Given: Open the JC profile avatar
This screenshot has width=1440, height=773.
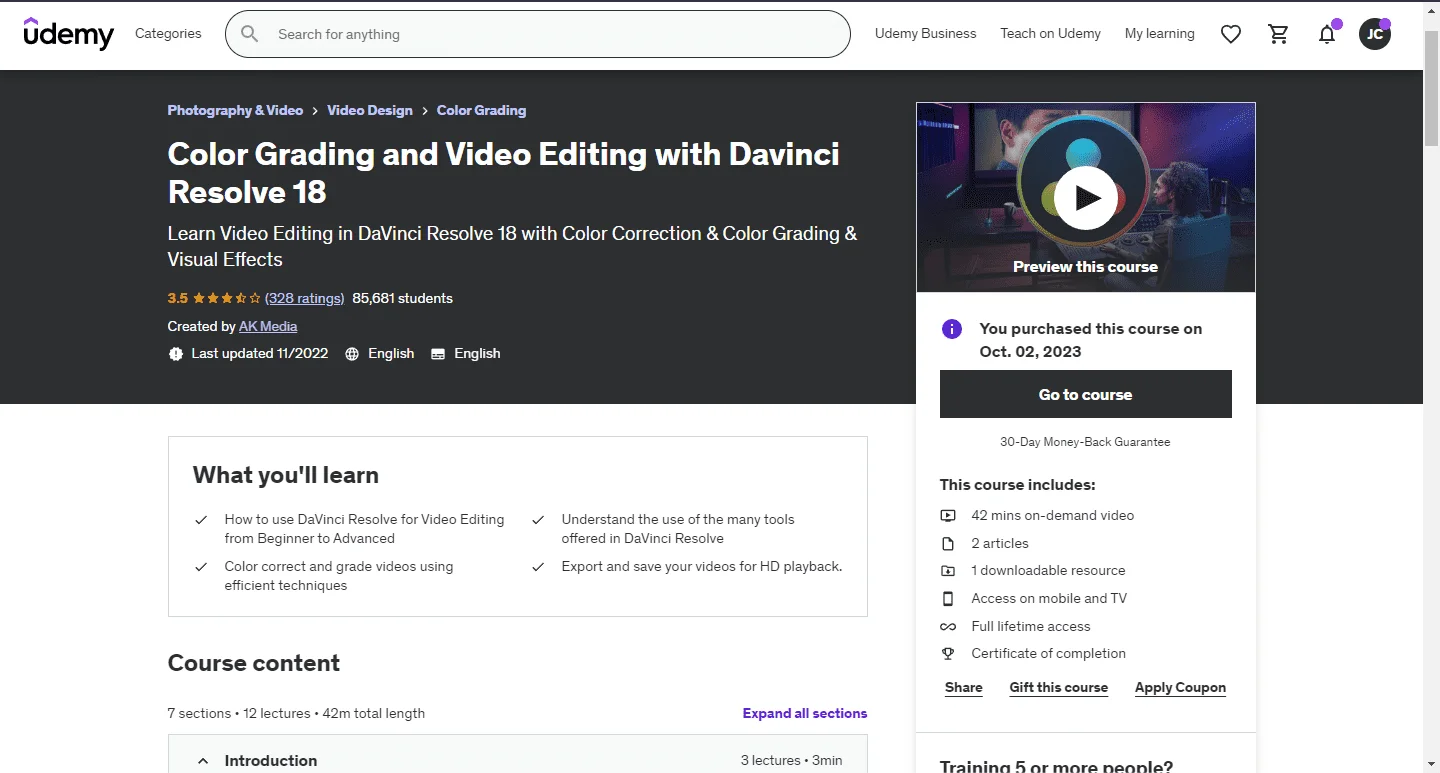Looking at the screenshot, I should click(1375, 34).
